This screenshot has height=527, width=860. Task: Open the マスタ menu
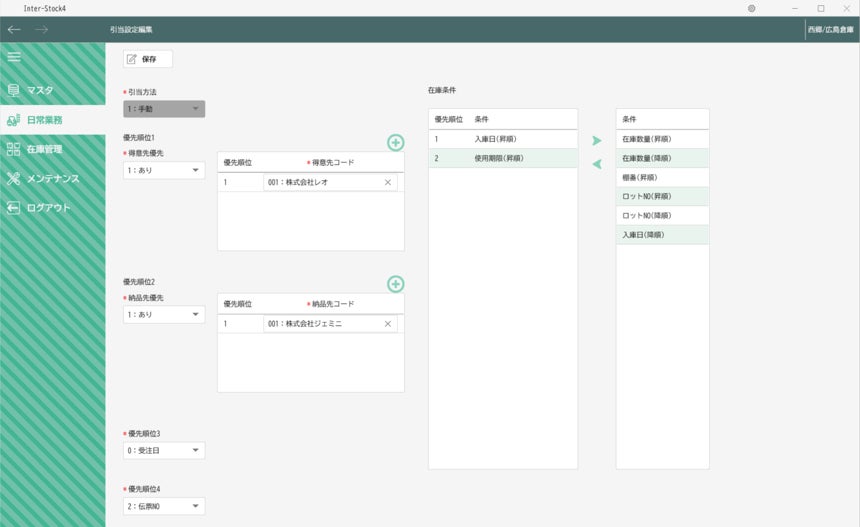[52, 90]
